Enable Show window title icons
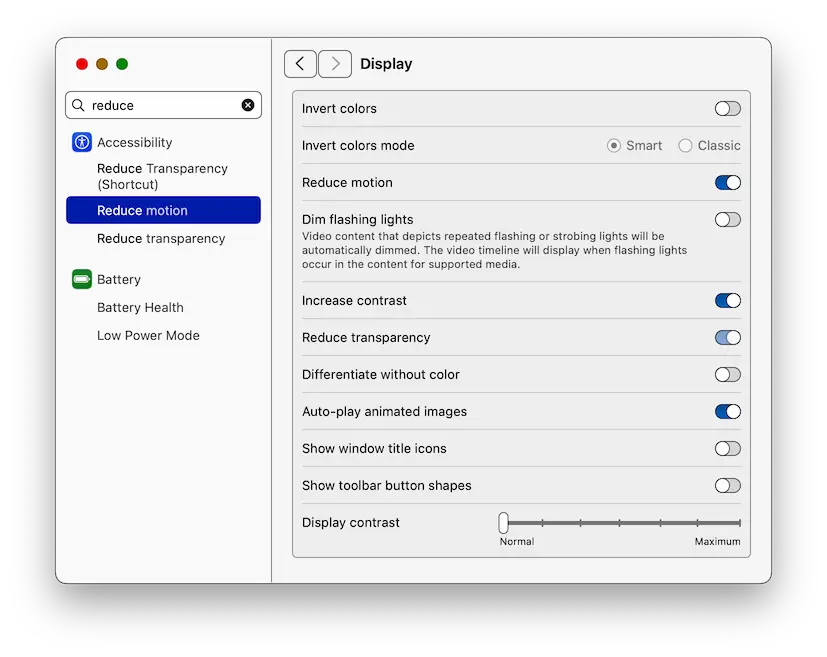The height and width of the screenshot is (657, 827). click(727, 448)
